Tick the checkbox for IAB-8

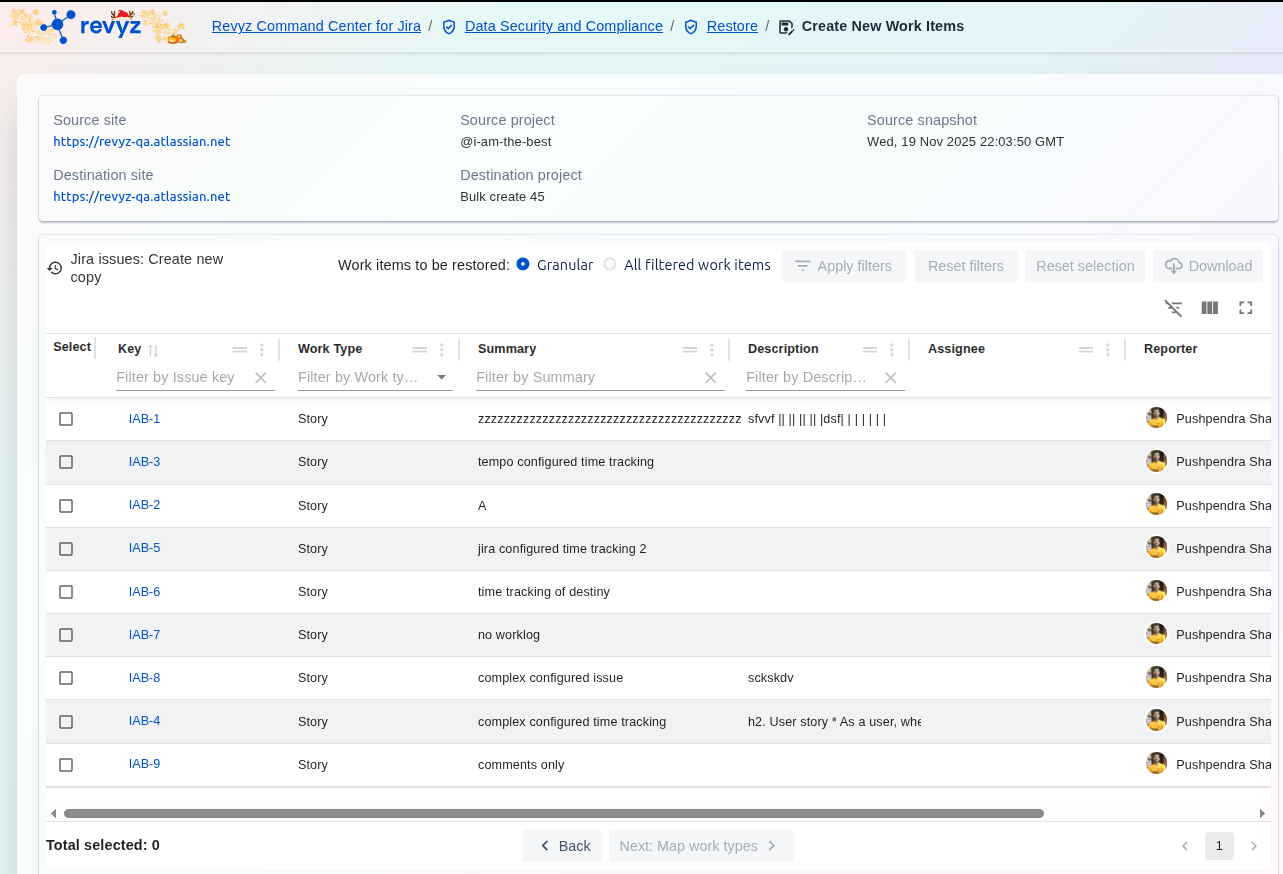(x=66, y=678)
